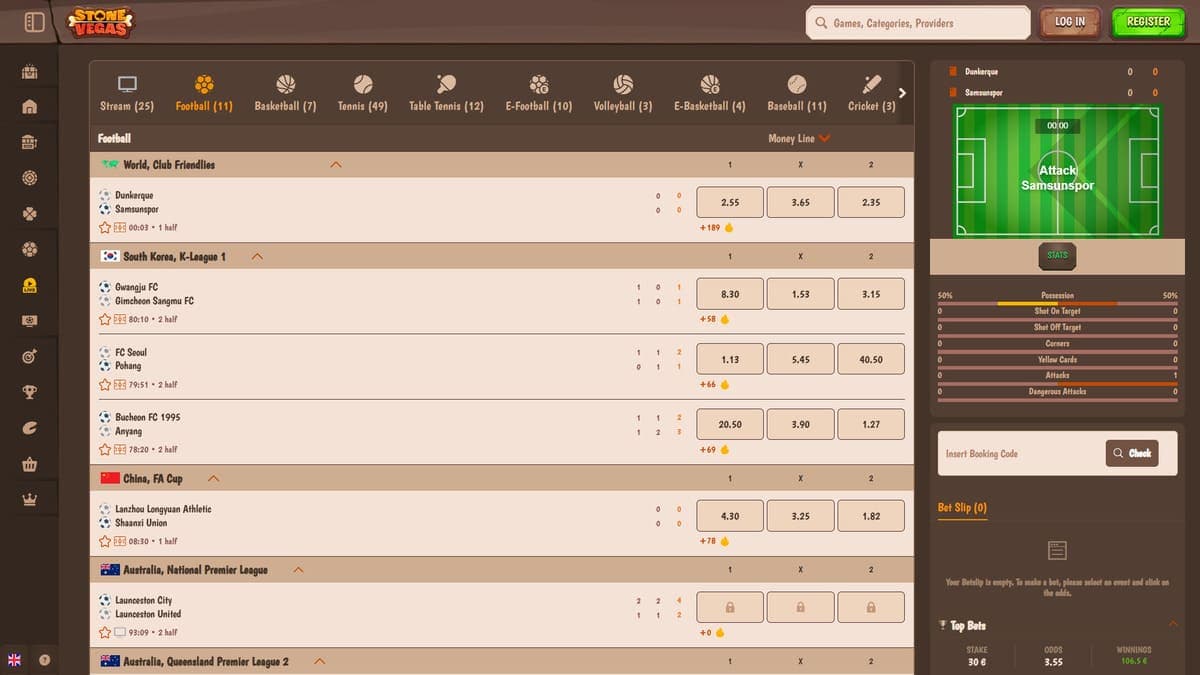Open help question mark icon
The image size is (1200, 675).
44,660
